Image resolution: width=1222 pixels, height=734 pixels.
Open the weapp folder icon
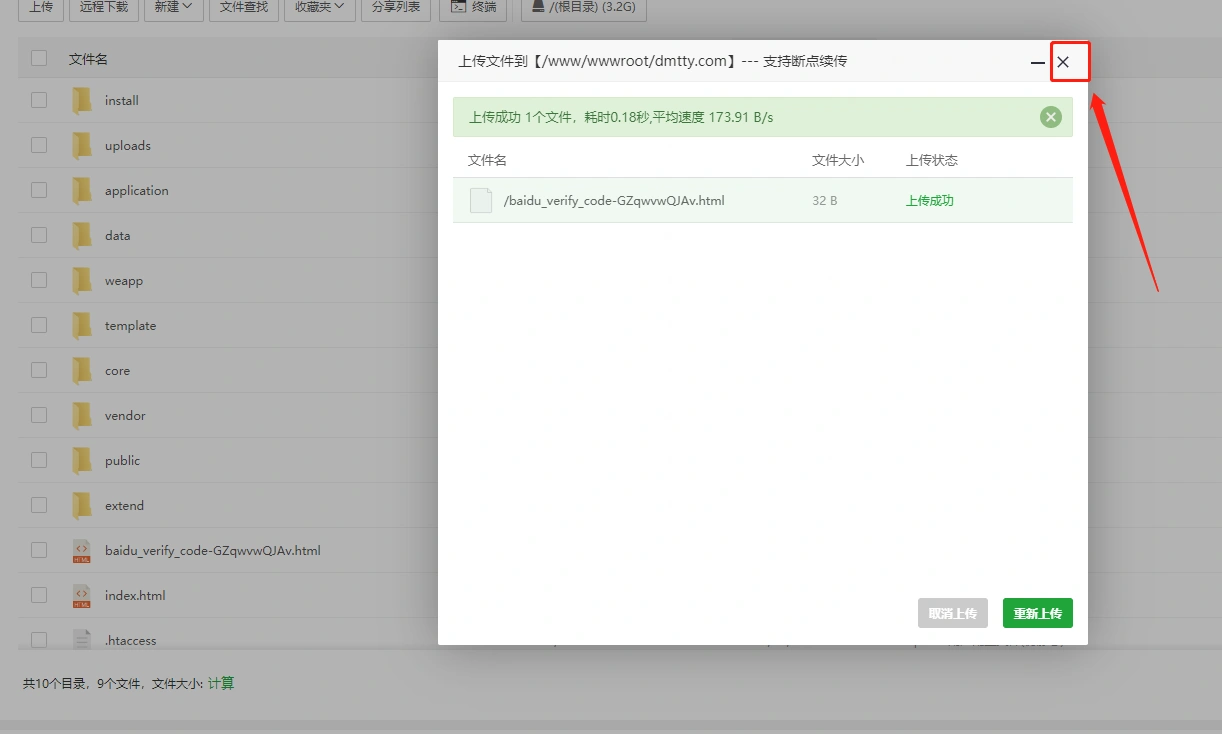click(x=82, y=281)
